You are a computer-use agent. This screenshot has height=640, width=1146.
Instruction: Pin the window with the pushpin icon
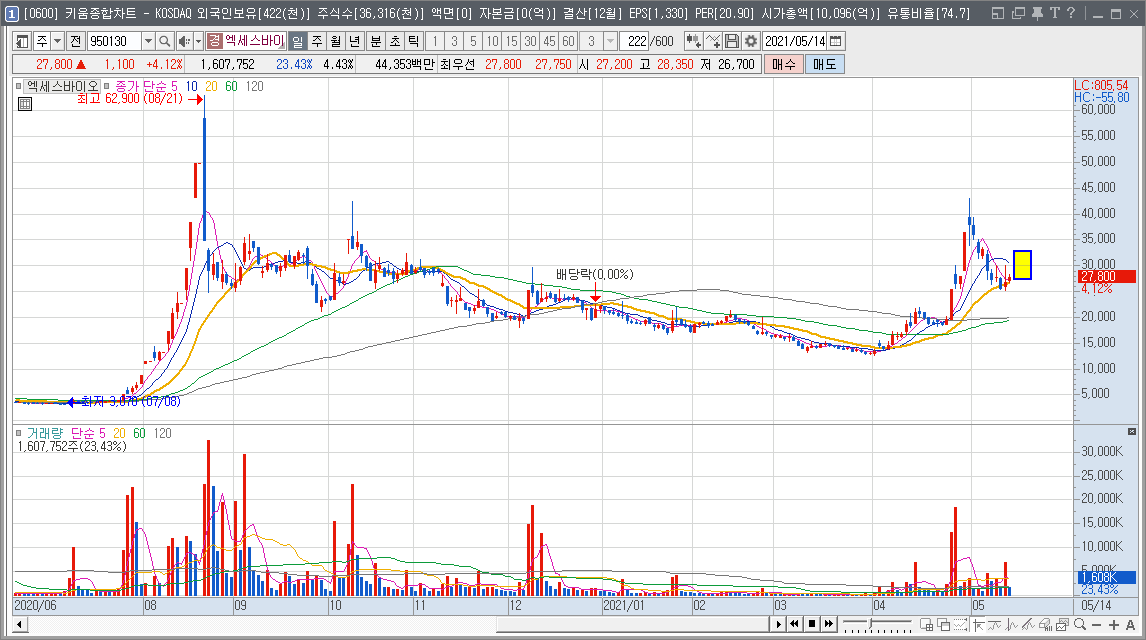[1037, 13]
